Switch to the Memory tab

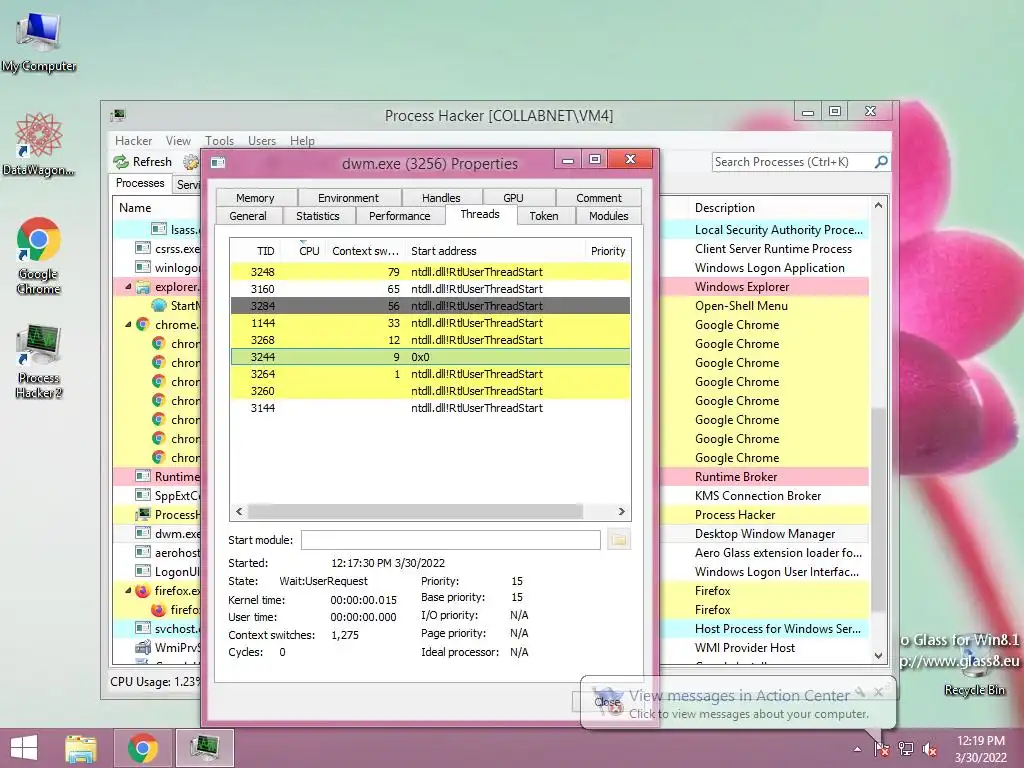coord(255,198)
